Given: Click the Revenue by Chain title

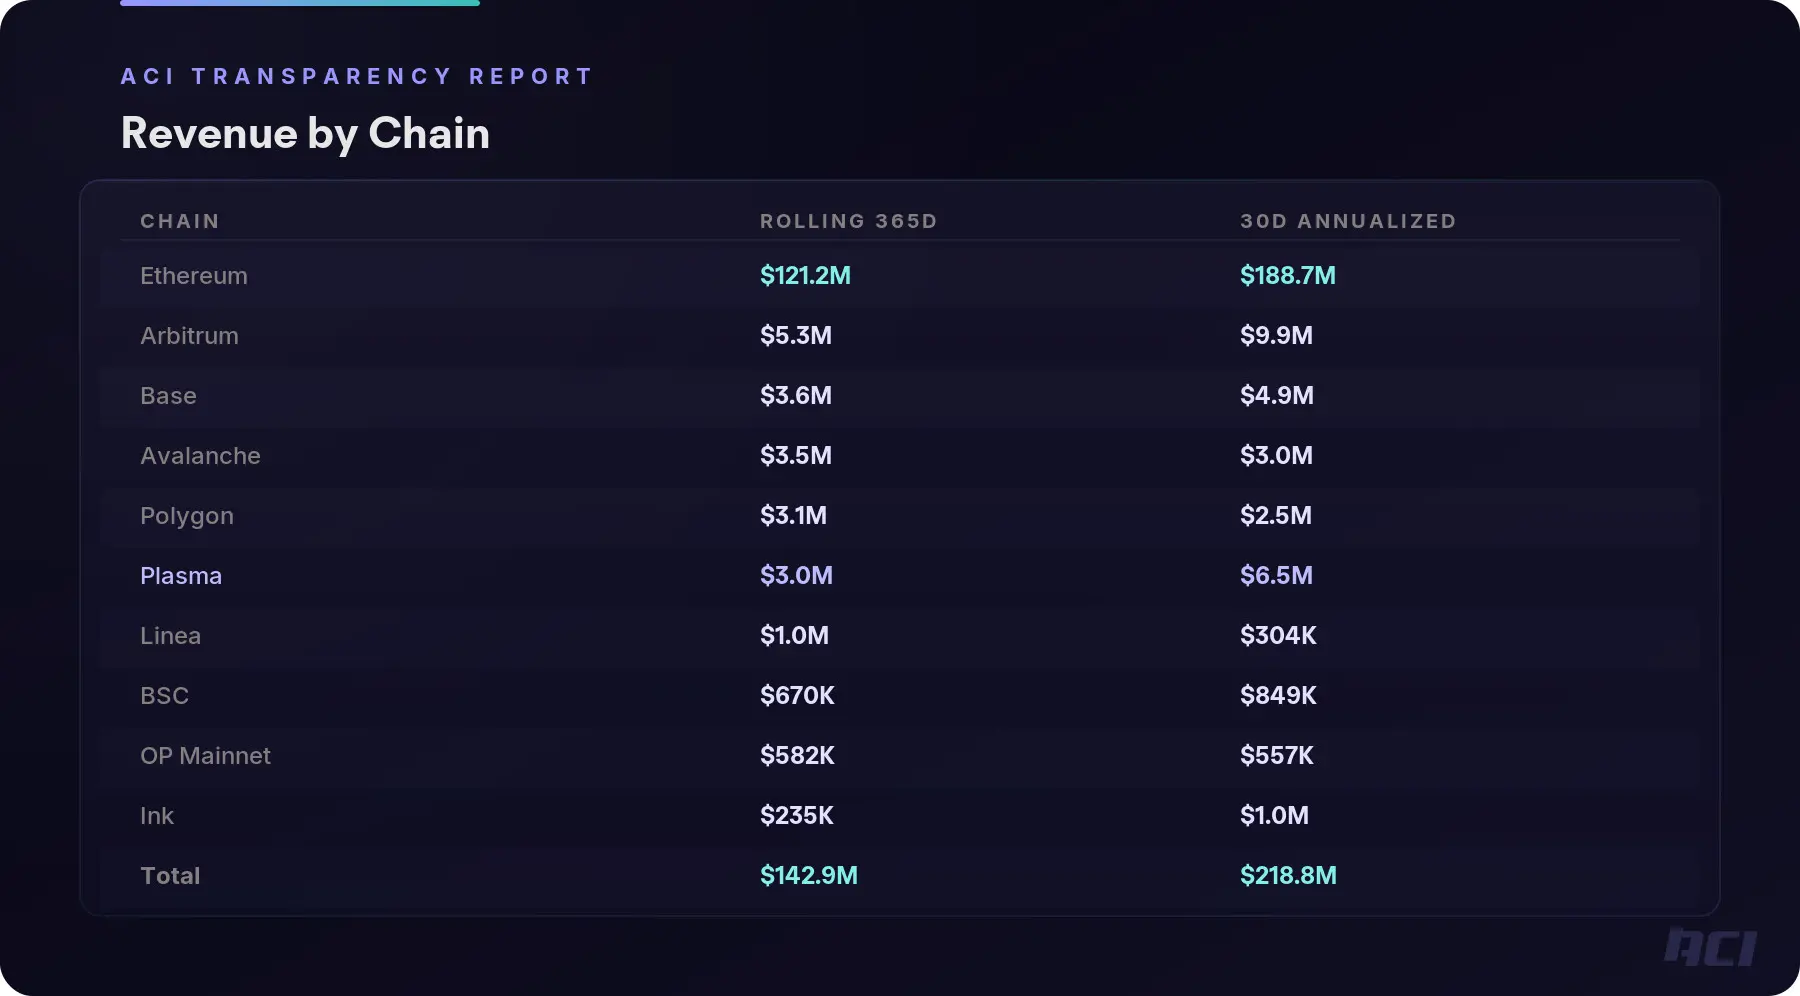Looking at the screenshot, I should (305, 133).
